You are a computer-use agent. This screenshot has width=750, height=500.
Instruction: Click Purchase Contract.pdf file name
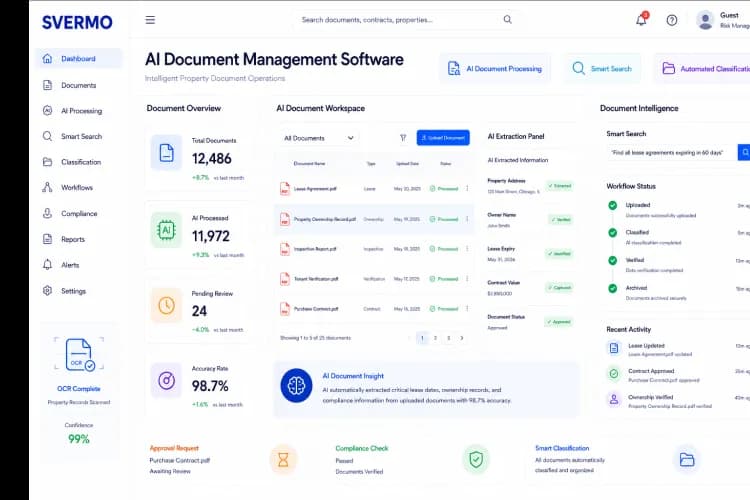[316, 309]
